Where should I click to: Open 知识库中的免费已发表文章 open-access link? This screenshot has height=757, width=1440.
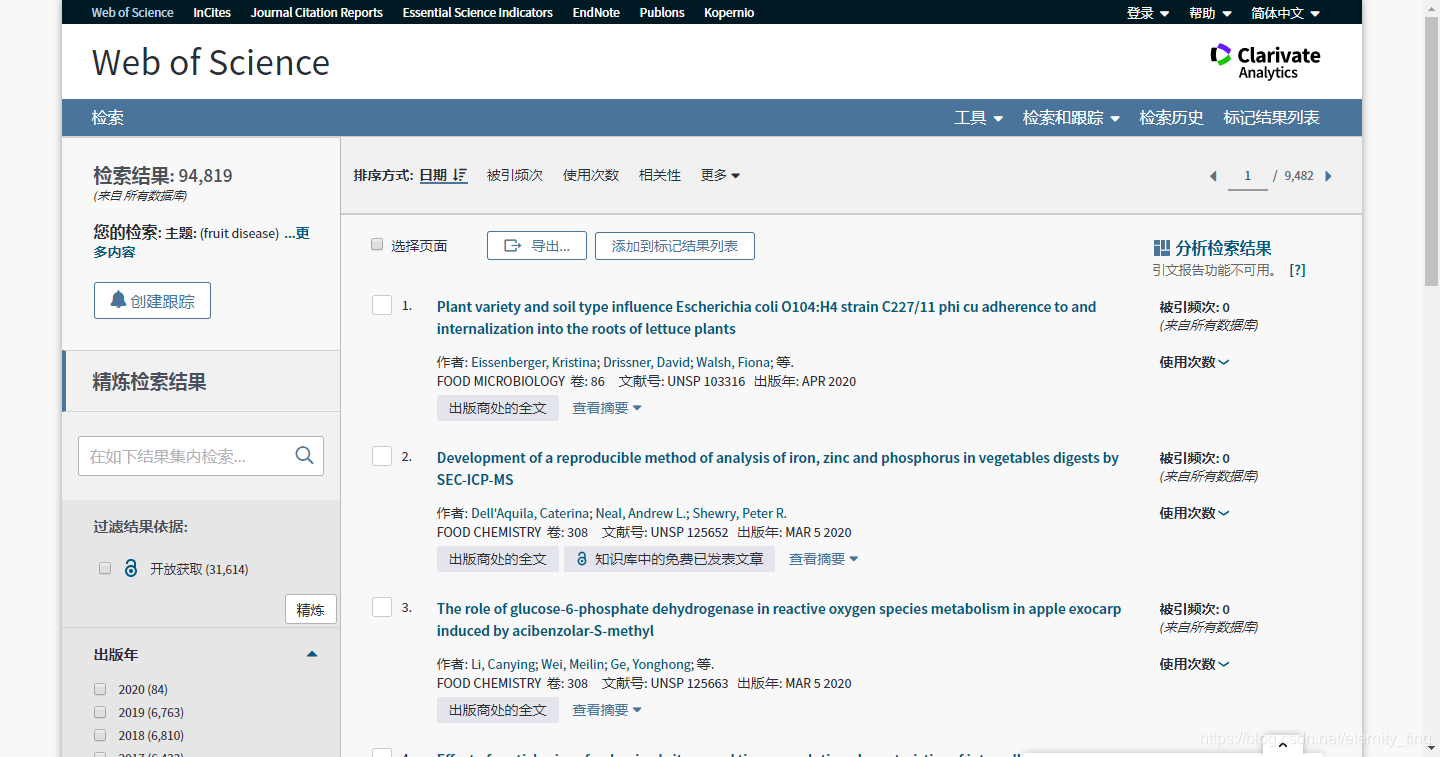[669, 559]
